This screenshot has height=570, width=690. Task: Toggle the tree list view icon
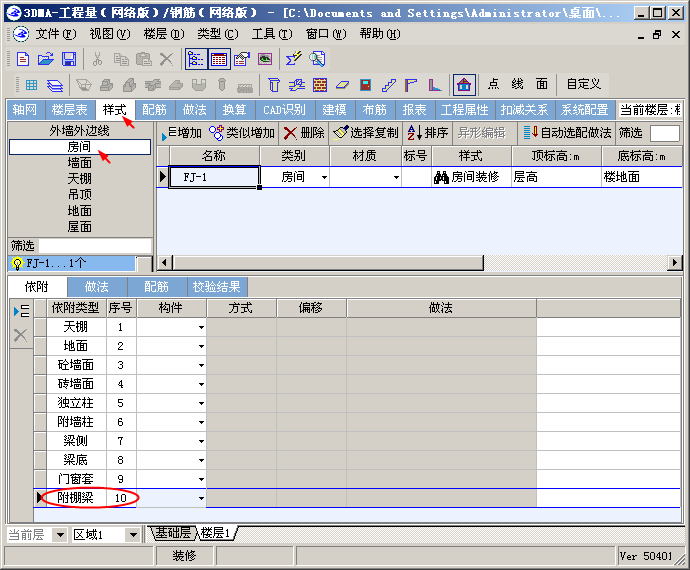(x=196, y=59)
